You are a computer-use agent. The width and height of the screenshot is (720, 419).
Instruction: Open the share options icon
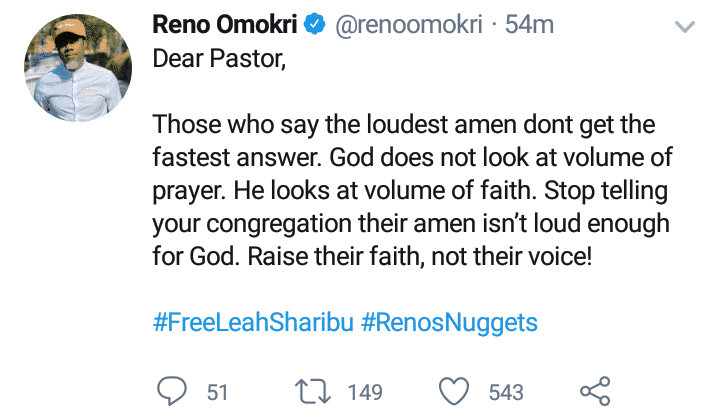tap(595, 392)
